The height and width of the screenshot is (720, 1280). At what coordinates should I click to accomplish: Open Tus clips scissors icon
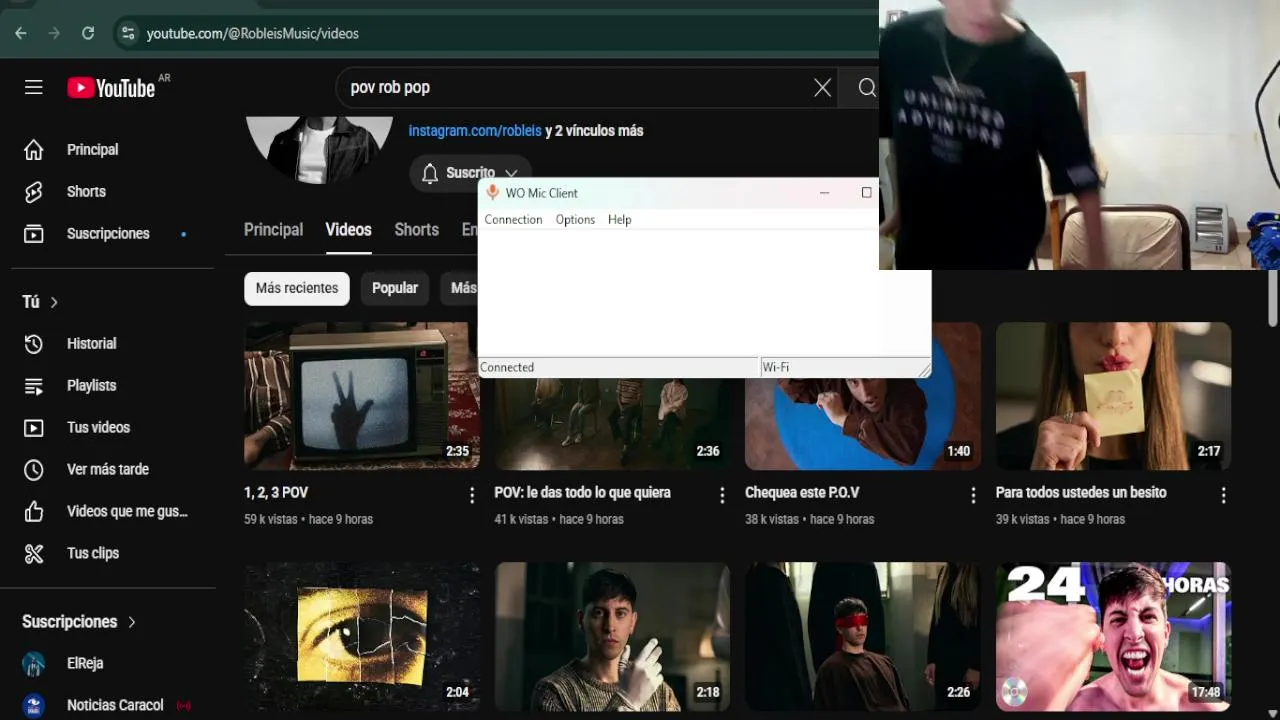(x=34, y=554)
